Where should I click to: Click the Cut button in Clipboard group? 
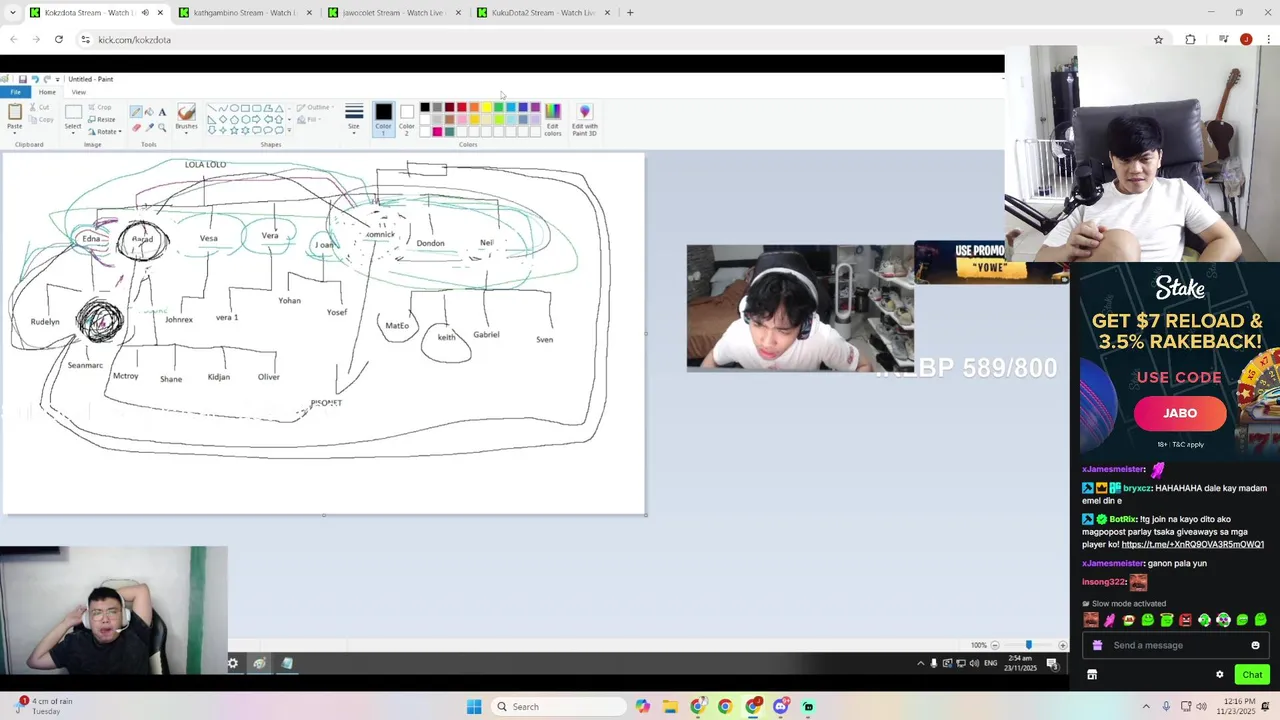(x=39, y=107)
